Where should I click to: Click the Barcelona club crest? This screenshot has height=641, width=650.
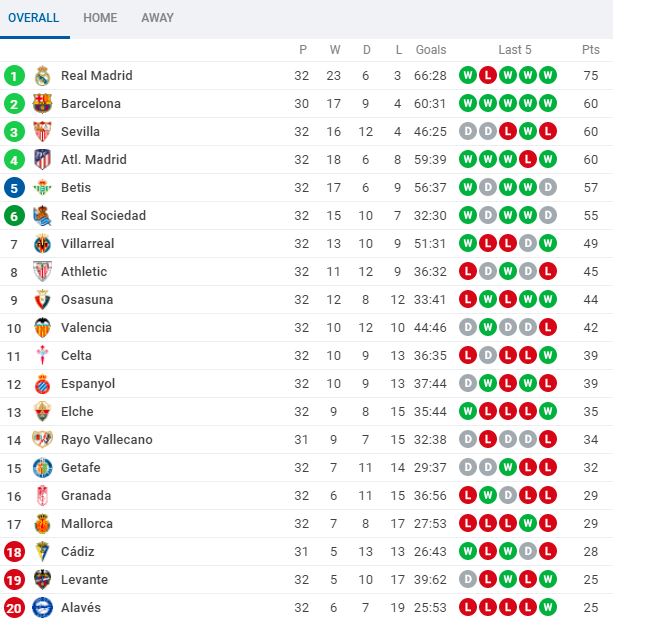click(42, 104)
